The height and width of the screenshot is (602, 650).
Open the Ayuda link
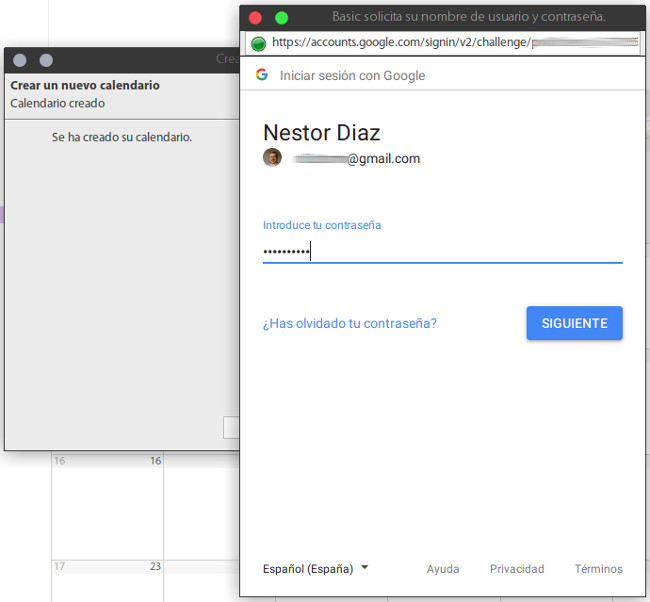[443, 569]
